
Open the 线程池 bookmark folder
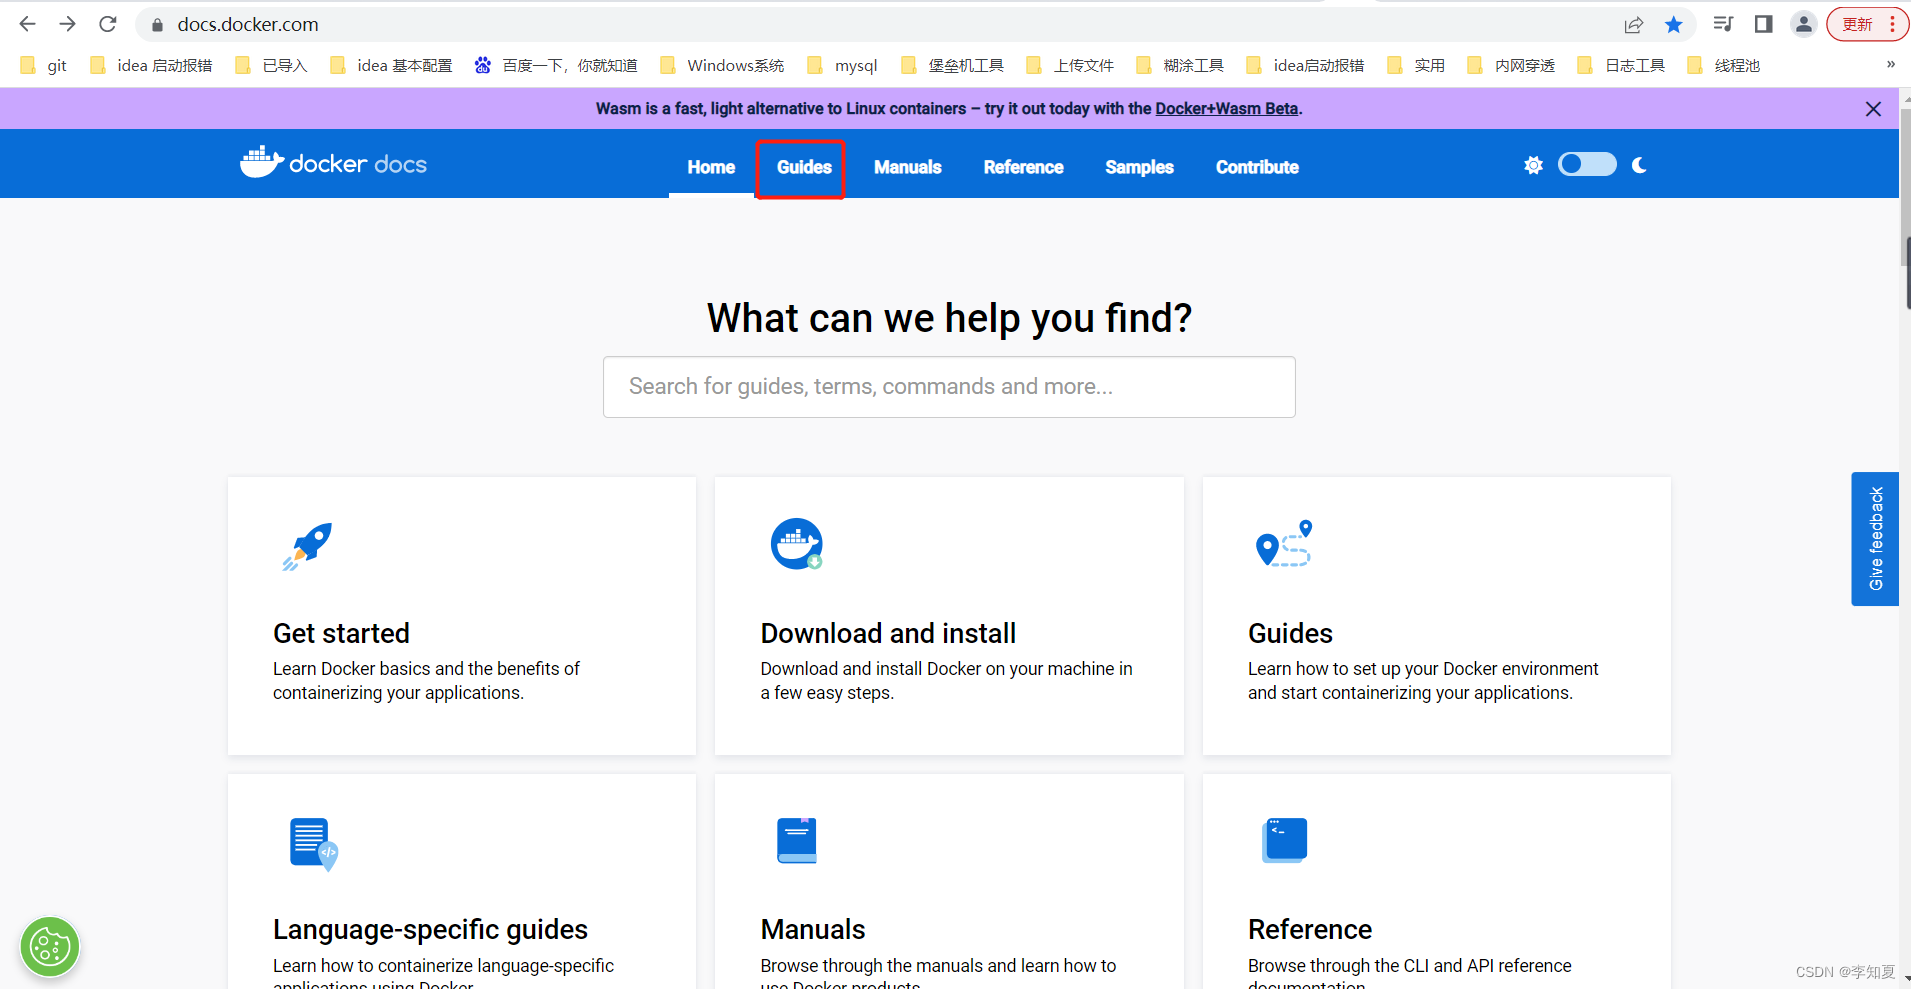(x=1723, y=65)
